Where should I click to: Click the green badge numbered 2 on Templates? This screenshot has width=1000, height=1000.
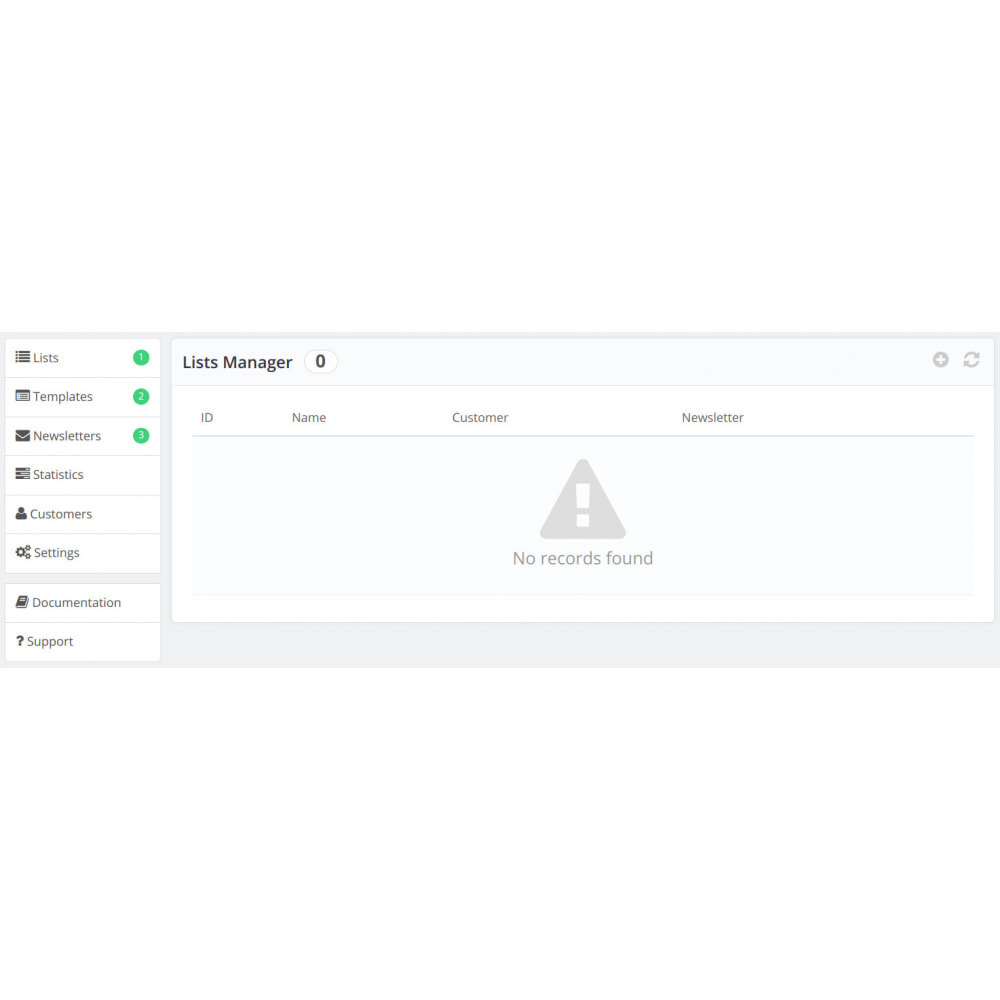tap(141, 396)
